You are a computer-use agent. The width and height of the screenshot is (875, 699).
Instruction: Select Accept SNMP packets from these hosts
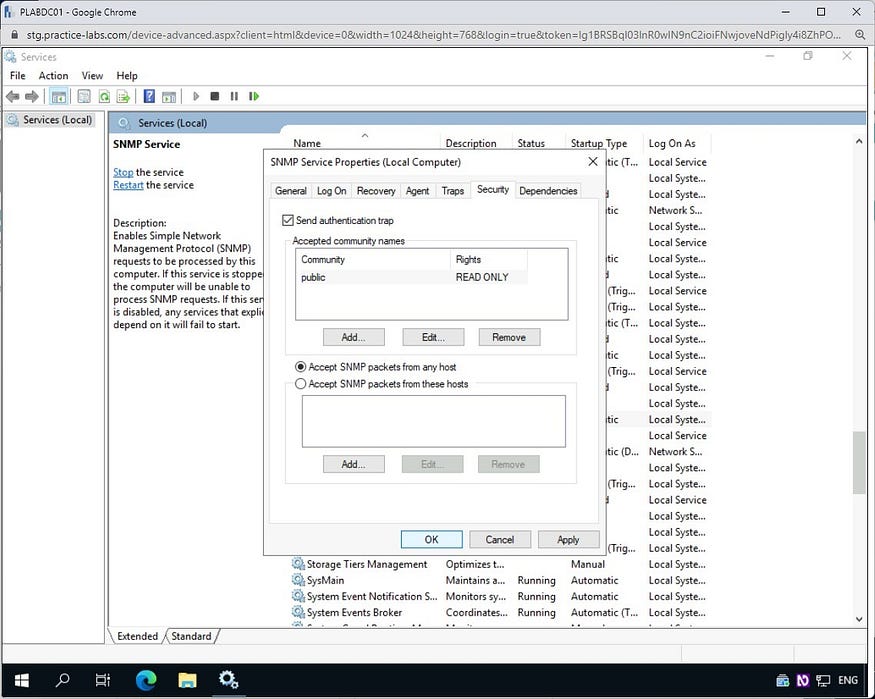[301, 384]
